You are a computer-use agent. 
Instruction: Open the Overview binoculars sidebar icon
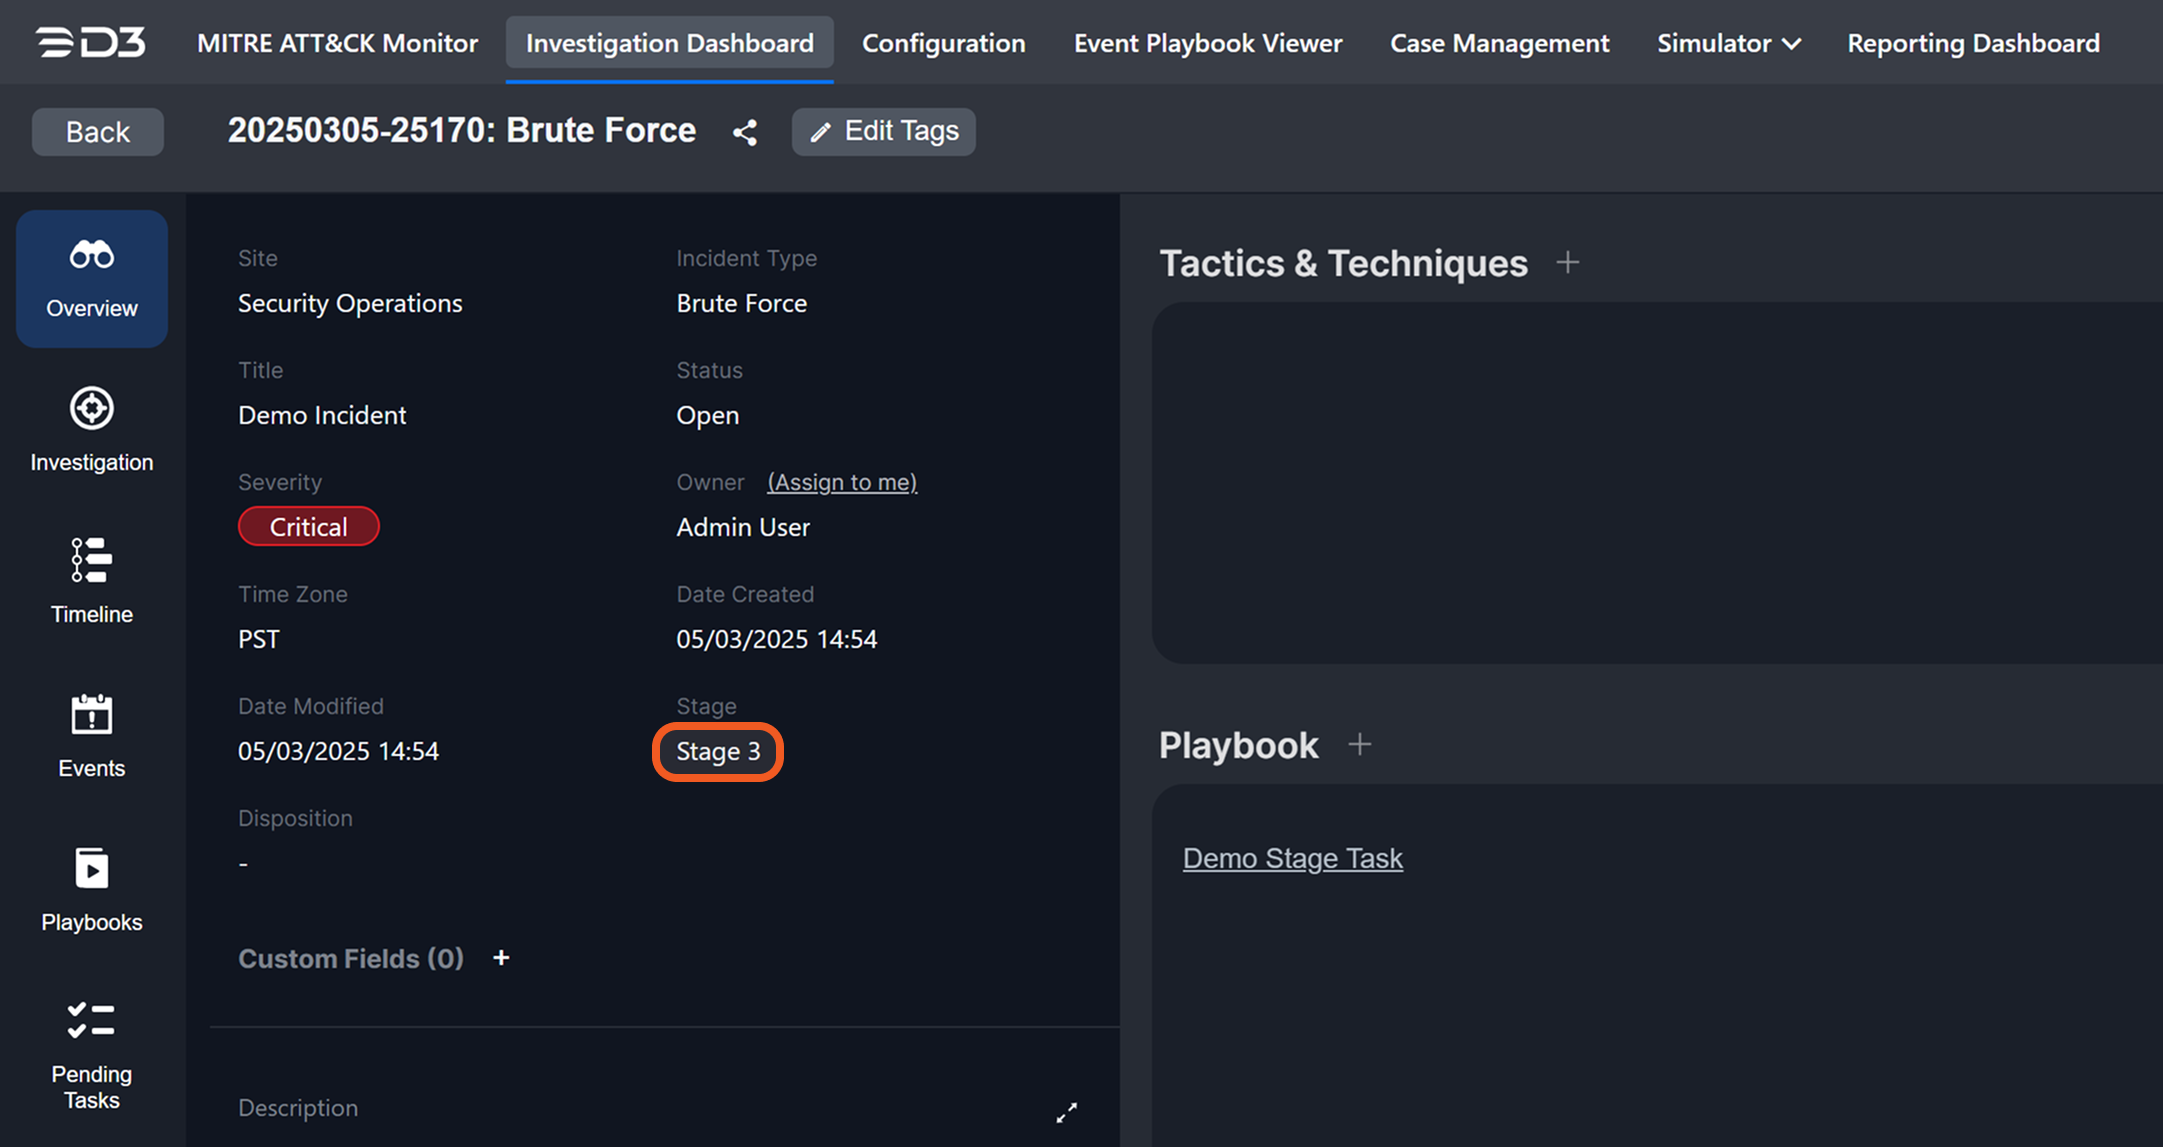[x=91, y=256]
